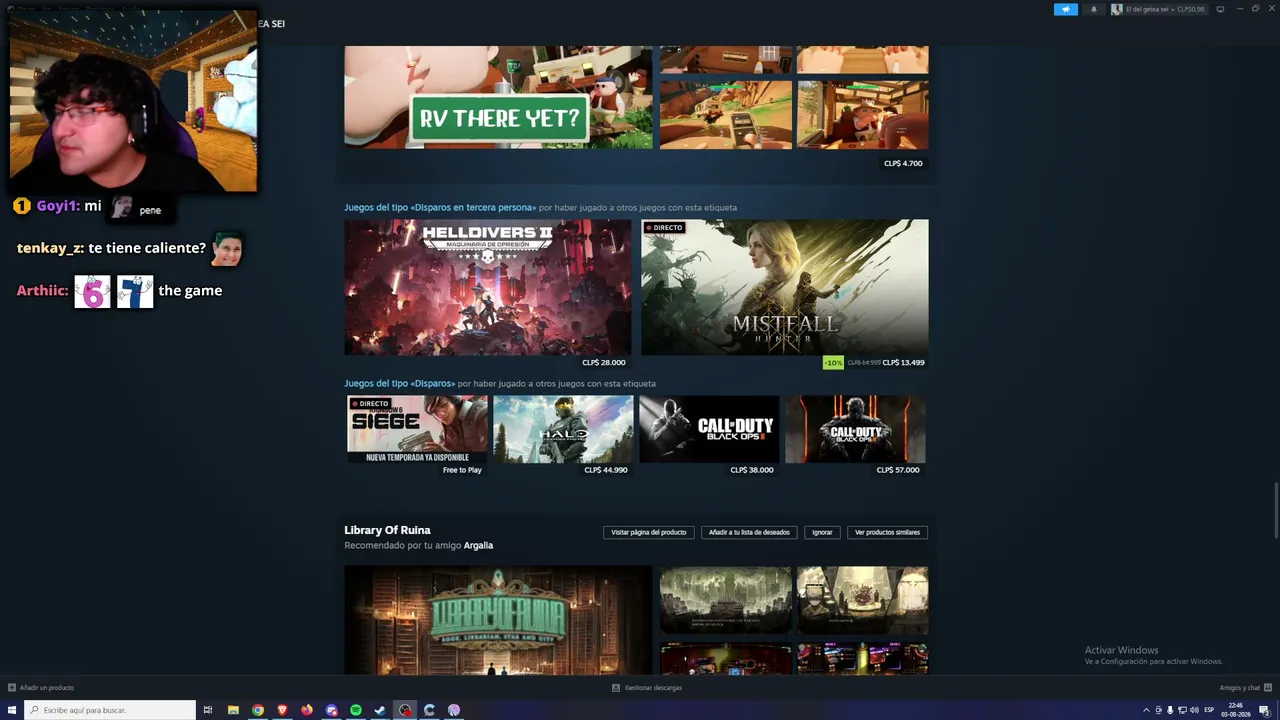This screenshot has width=1280, height=720.
Task: Click the friends chat icon beside 'Amigos y chat'
Action: click(1266, 688)
